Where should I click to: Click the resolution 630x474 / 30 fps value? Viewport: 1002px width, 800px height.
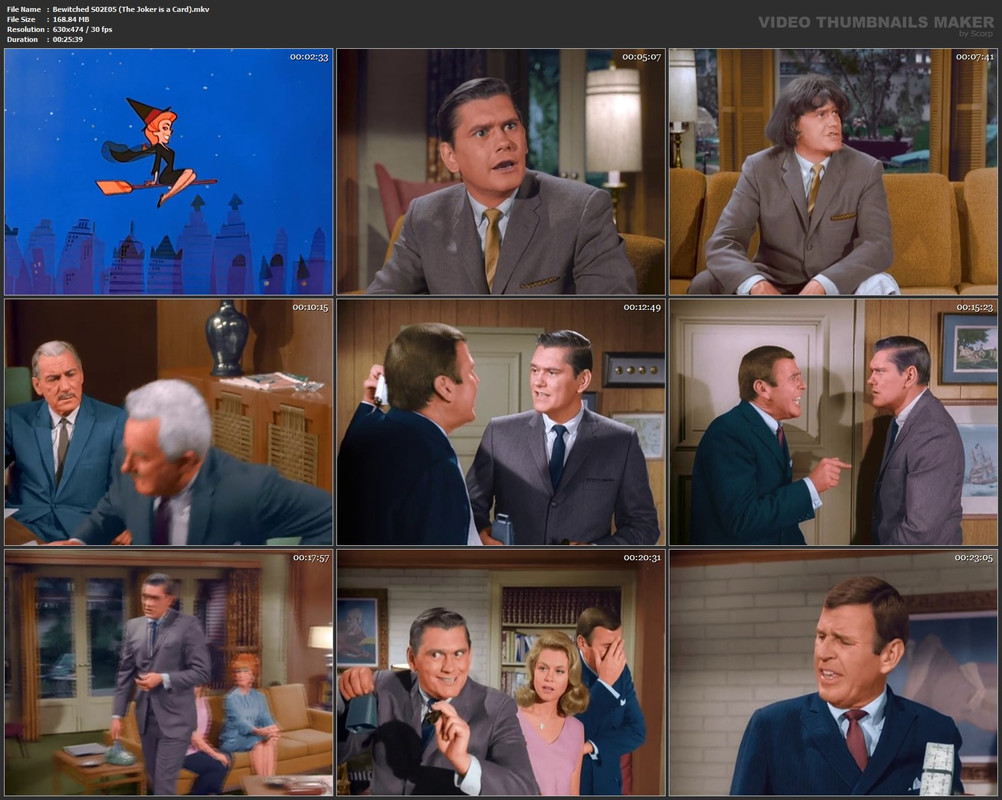click(82, 29)
